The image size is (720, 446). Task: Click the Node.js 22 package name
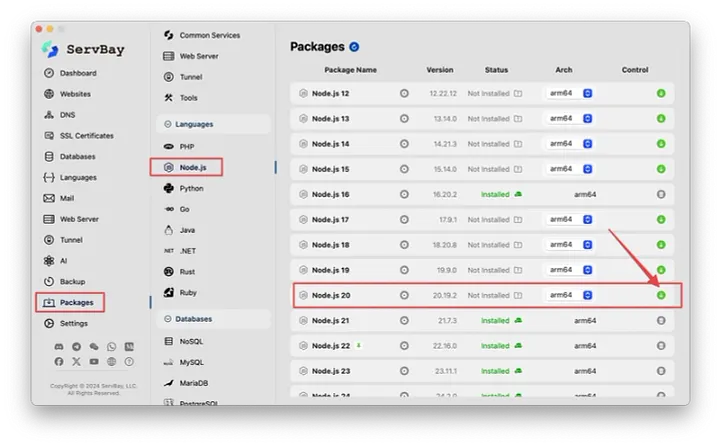click(x=330, y=346)
